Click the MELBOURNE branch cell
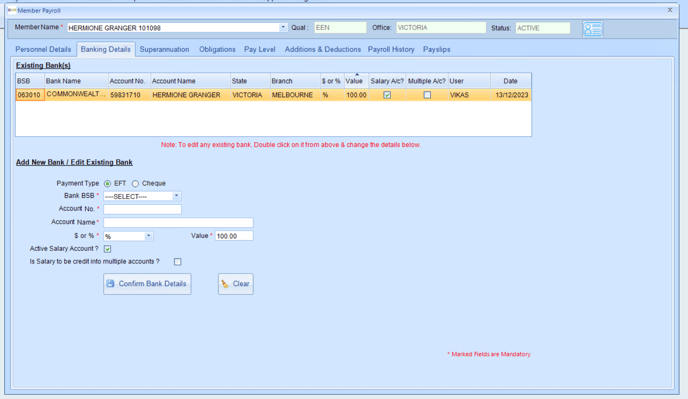688x399 pixels. pyautogui.click(x=295, y=95)
